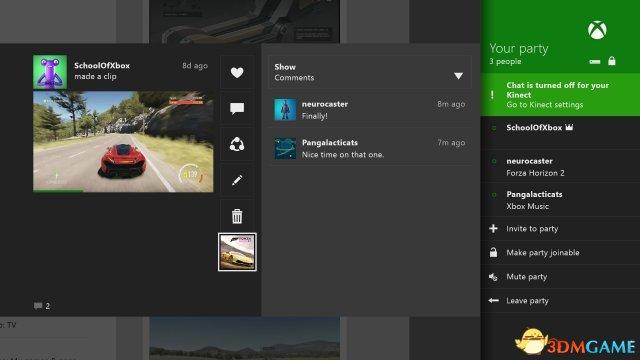
Task: Open neurocaster's avatar in comments
Action: click(285, 109)
